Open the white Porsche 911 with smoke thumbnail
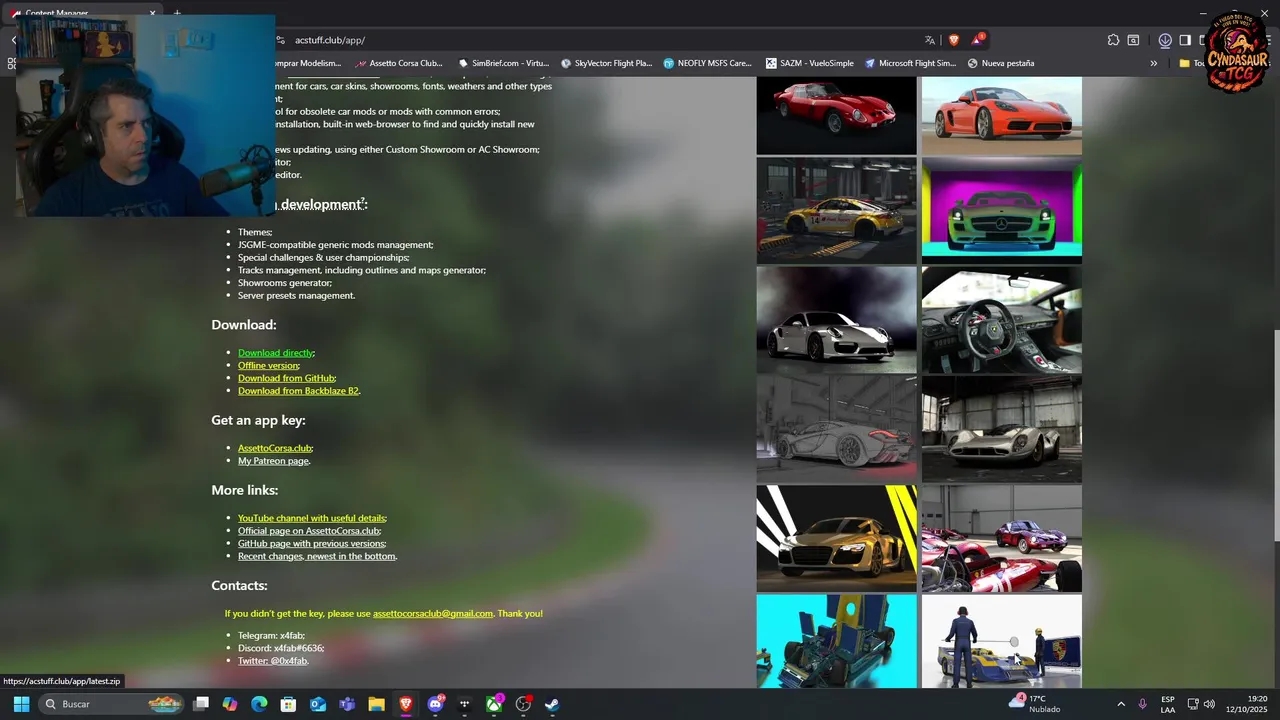This screenshot has height=720, width=1280. (836, 320)
